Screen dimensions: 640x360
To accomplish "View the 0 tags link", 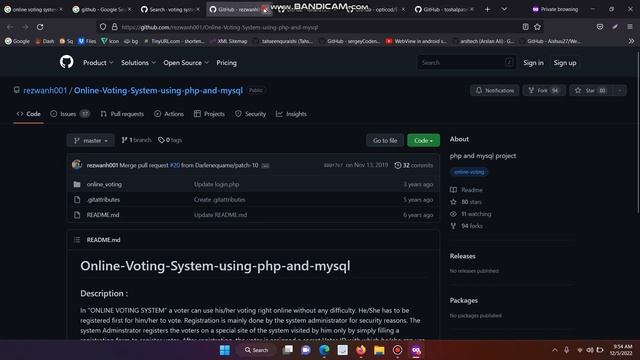I will [170, 140].
